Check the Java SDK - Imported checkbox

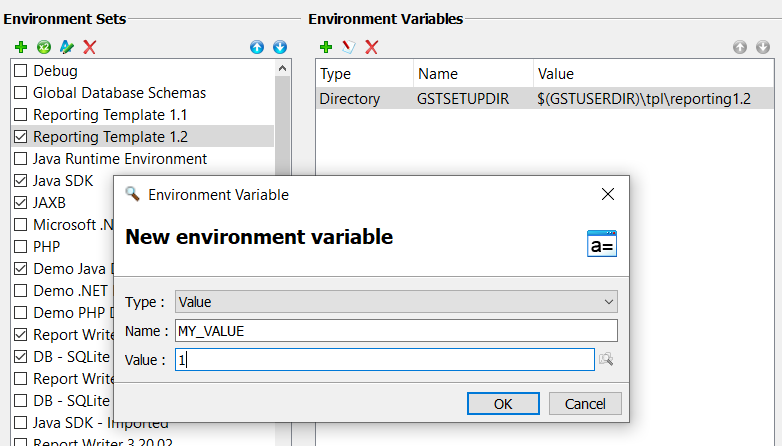click(x=20, y=423)
